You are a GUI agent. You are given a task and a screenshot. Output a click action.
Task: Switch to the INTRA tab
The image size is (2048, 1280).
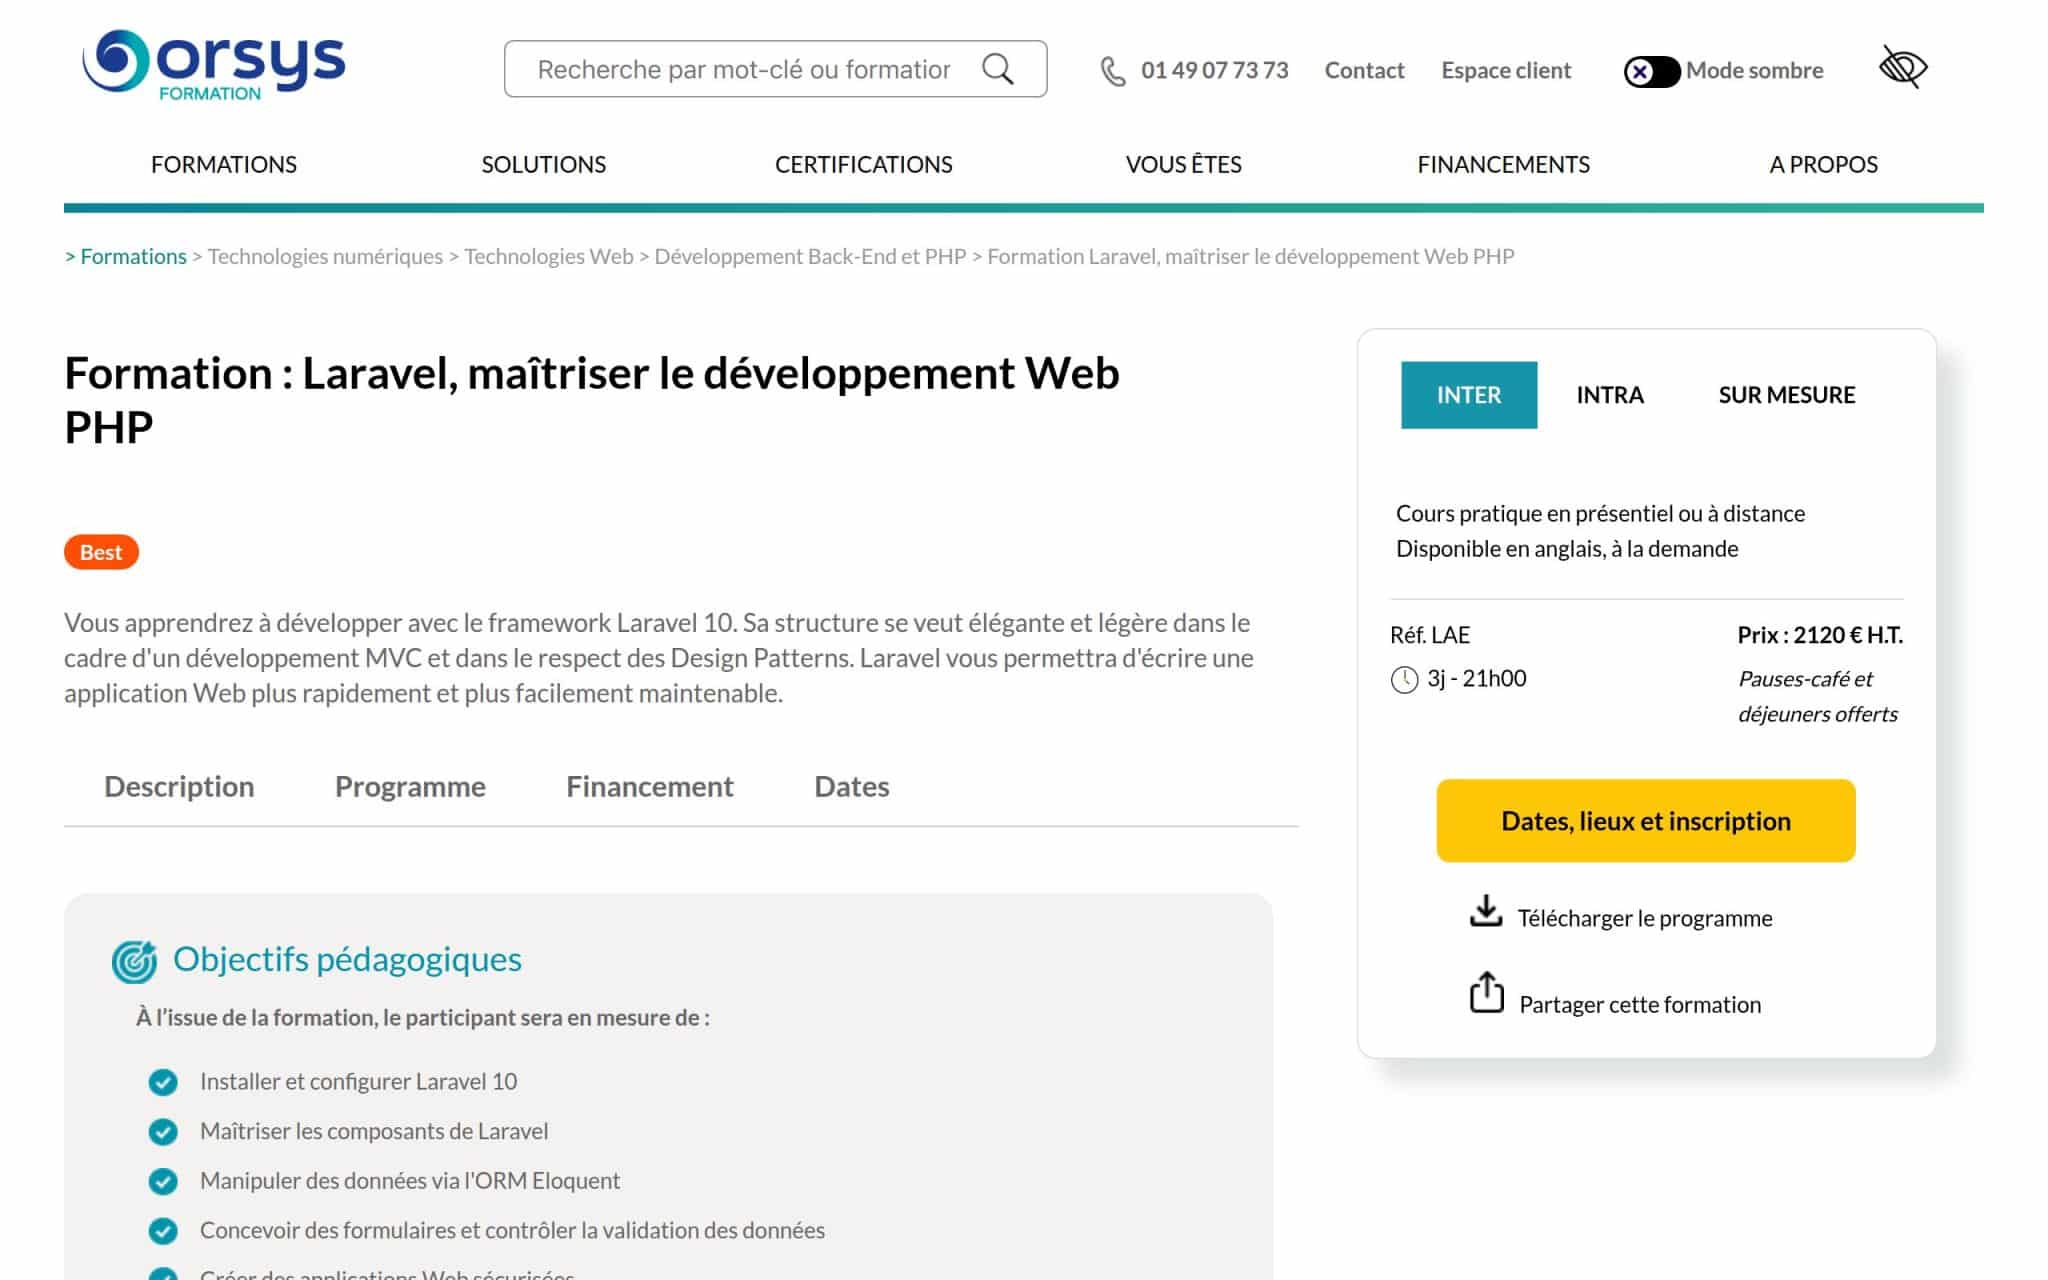pos(1610,395)
